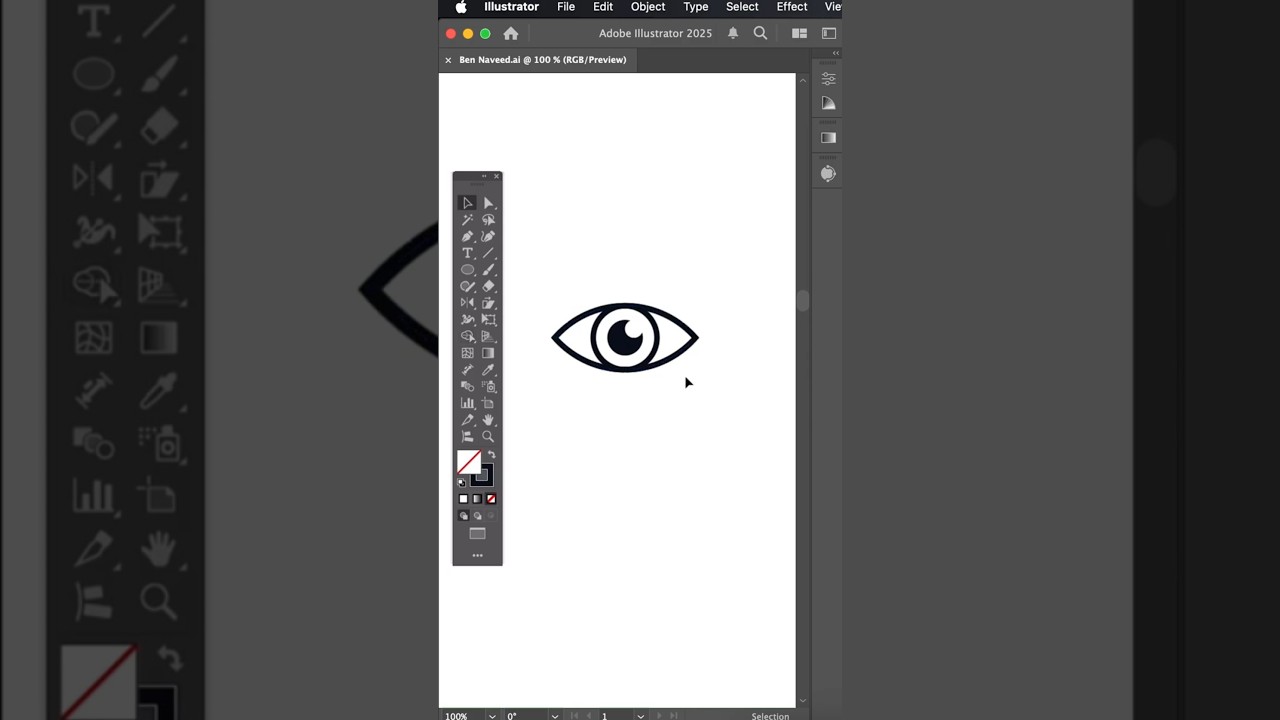The height and width of the screenshot is (720, 1280).
Task: Switch to Draw Normal mode
Action: 463,516
